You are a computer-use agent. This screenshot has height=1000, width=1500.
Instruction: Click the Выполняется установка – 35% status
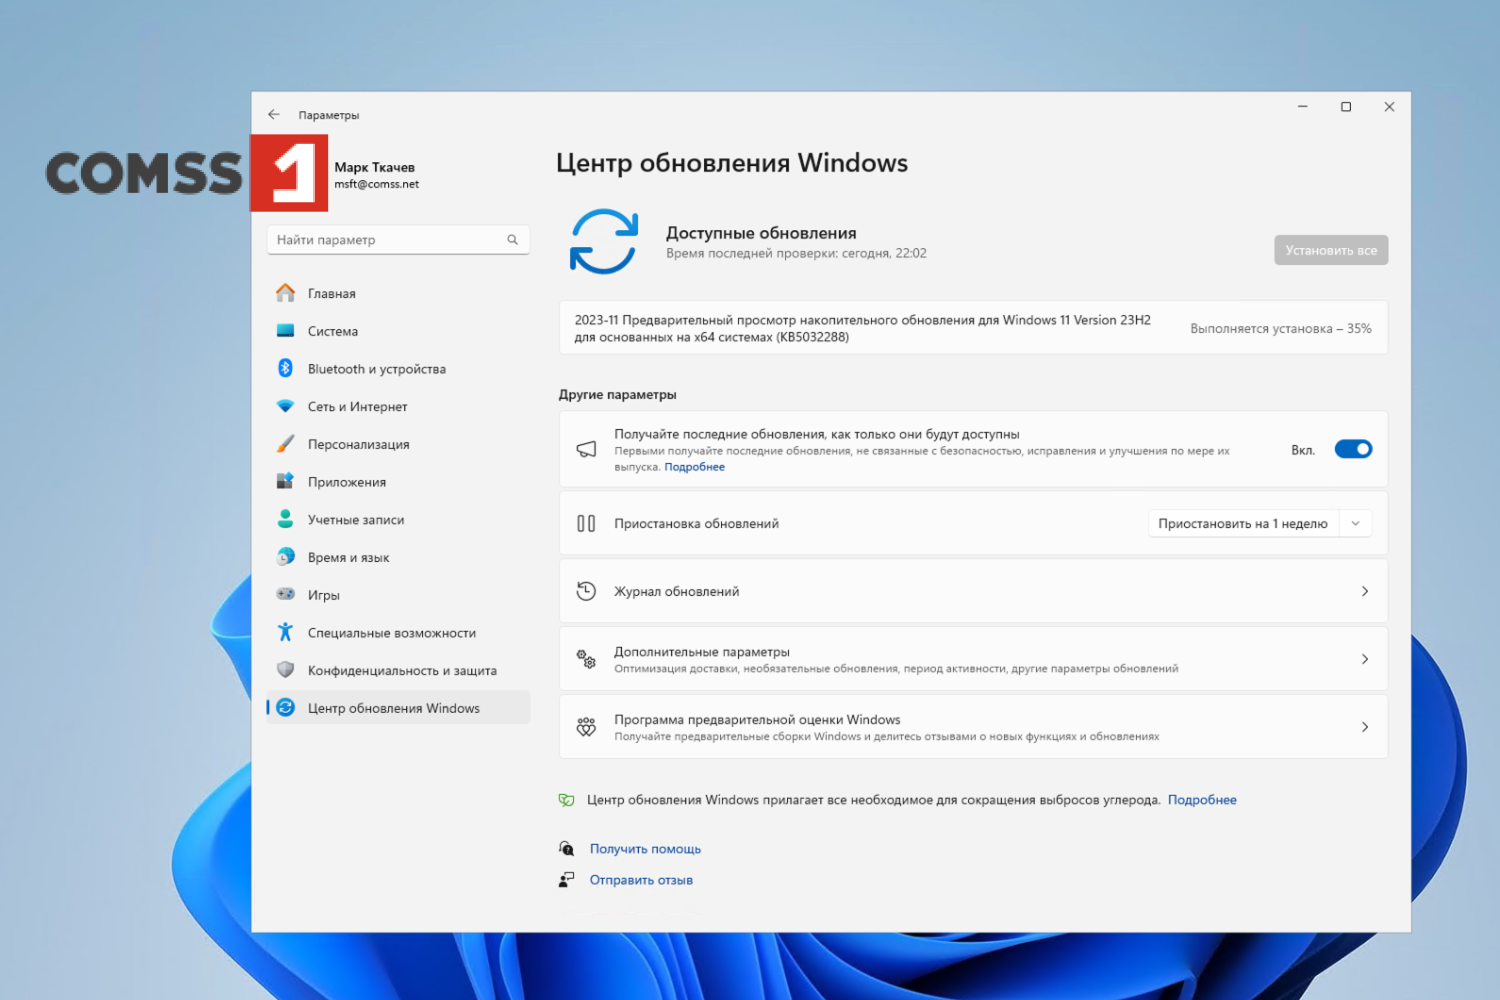tap(1280, 328)
